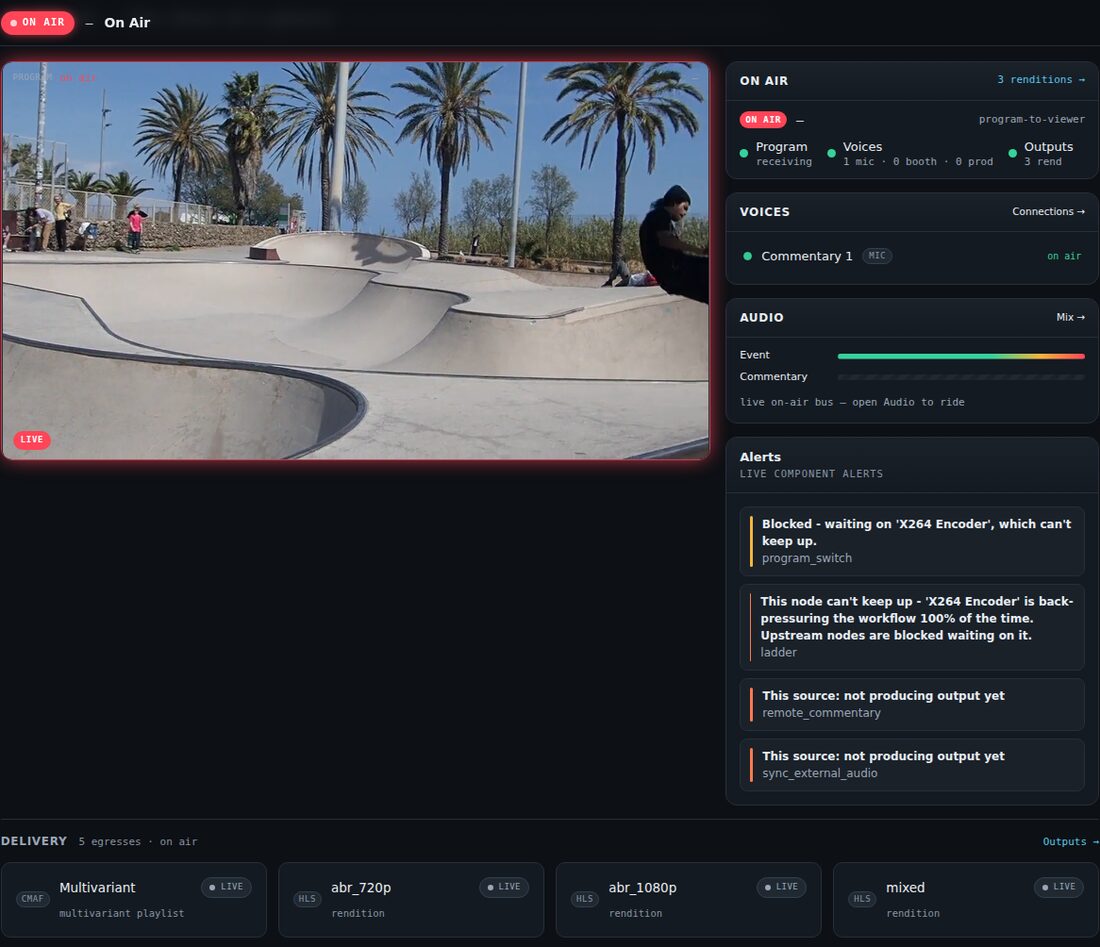The image size is (1100, 947).
Task: Select the Voices status green dot
Action: 831,154
